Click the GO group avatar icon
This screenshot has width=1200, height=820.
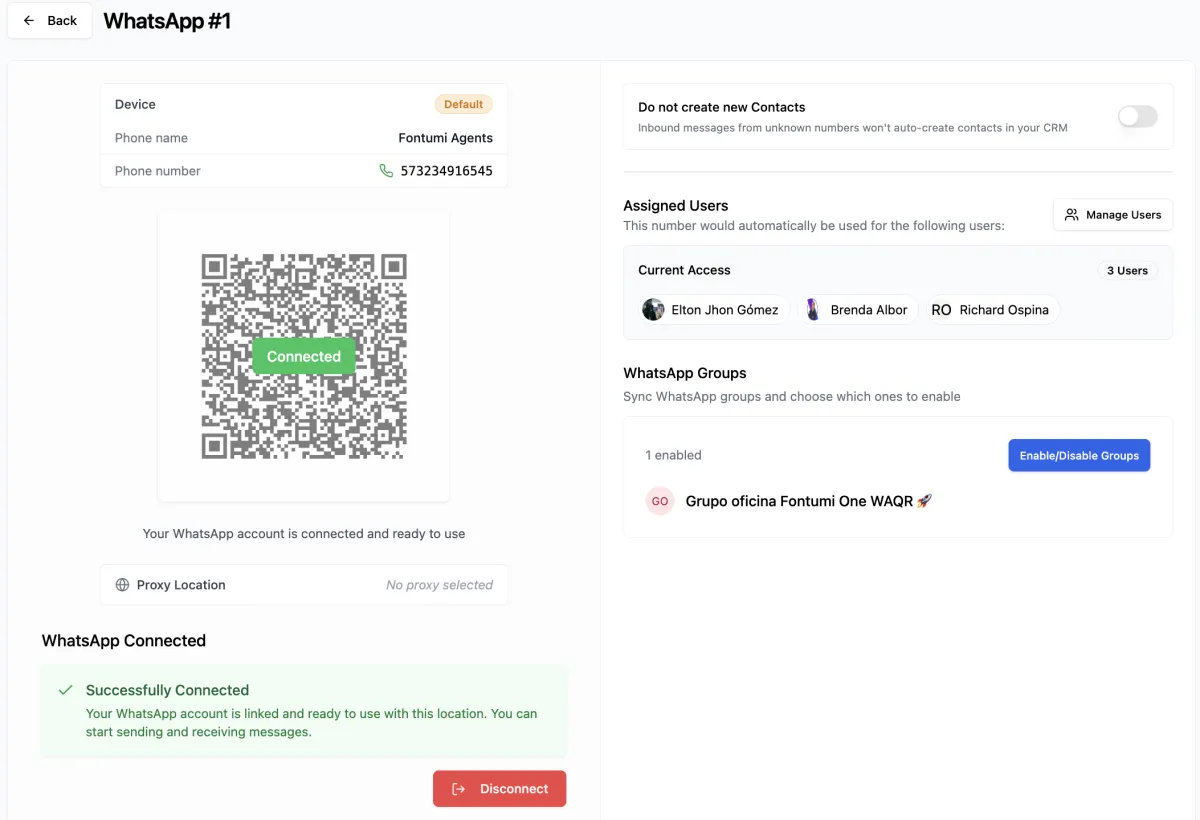click(660, 501)
